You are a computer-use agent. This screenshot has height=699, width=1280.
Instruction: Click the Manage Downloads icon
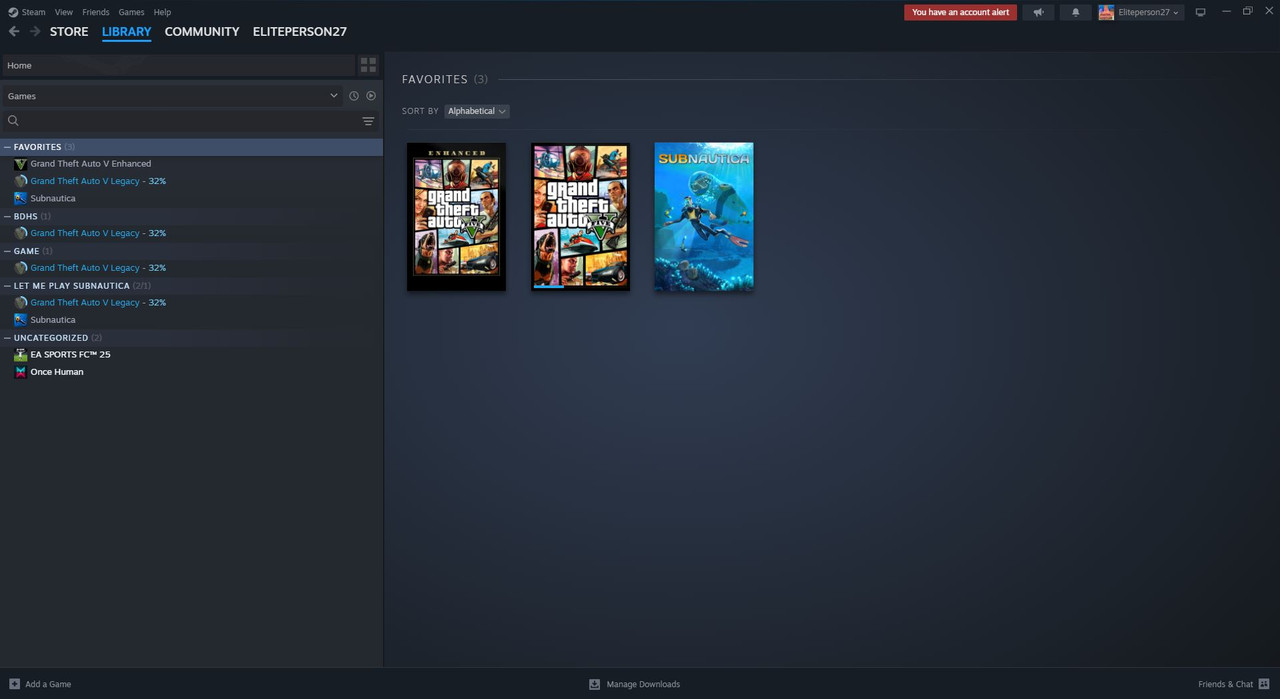(594, 684)
